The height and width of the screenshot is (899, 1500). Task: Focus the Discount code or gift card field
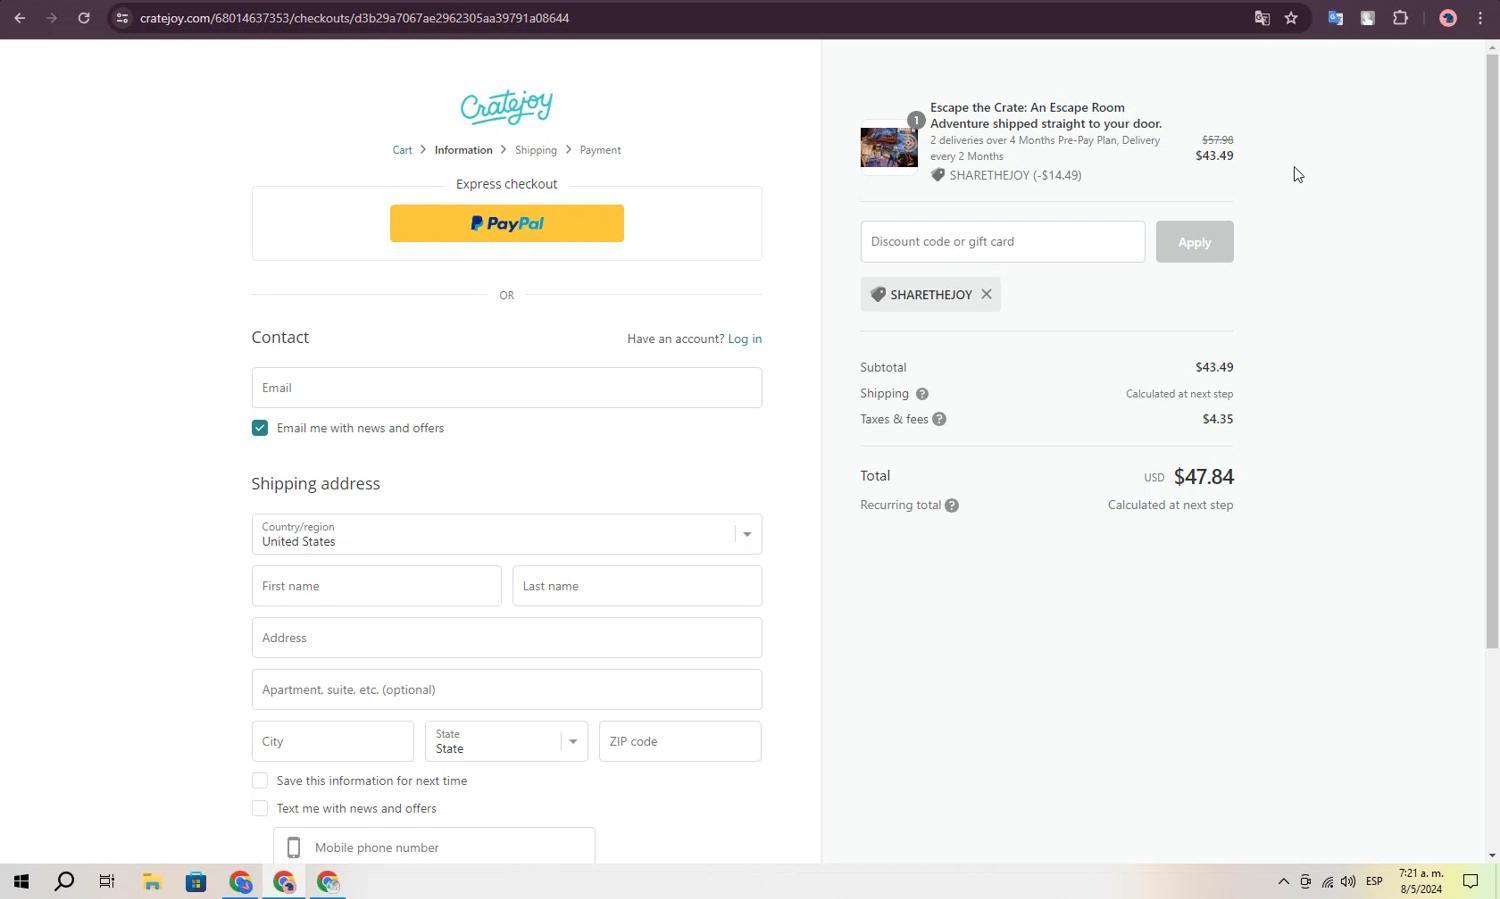pos(1002,242)
